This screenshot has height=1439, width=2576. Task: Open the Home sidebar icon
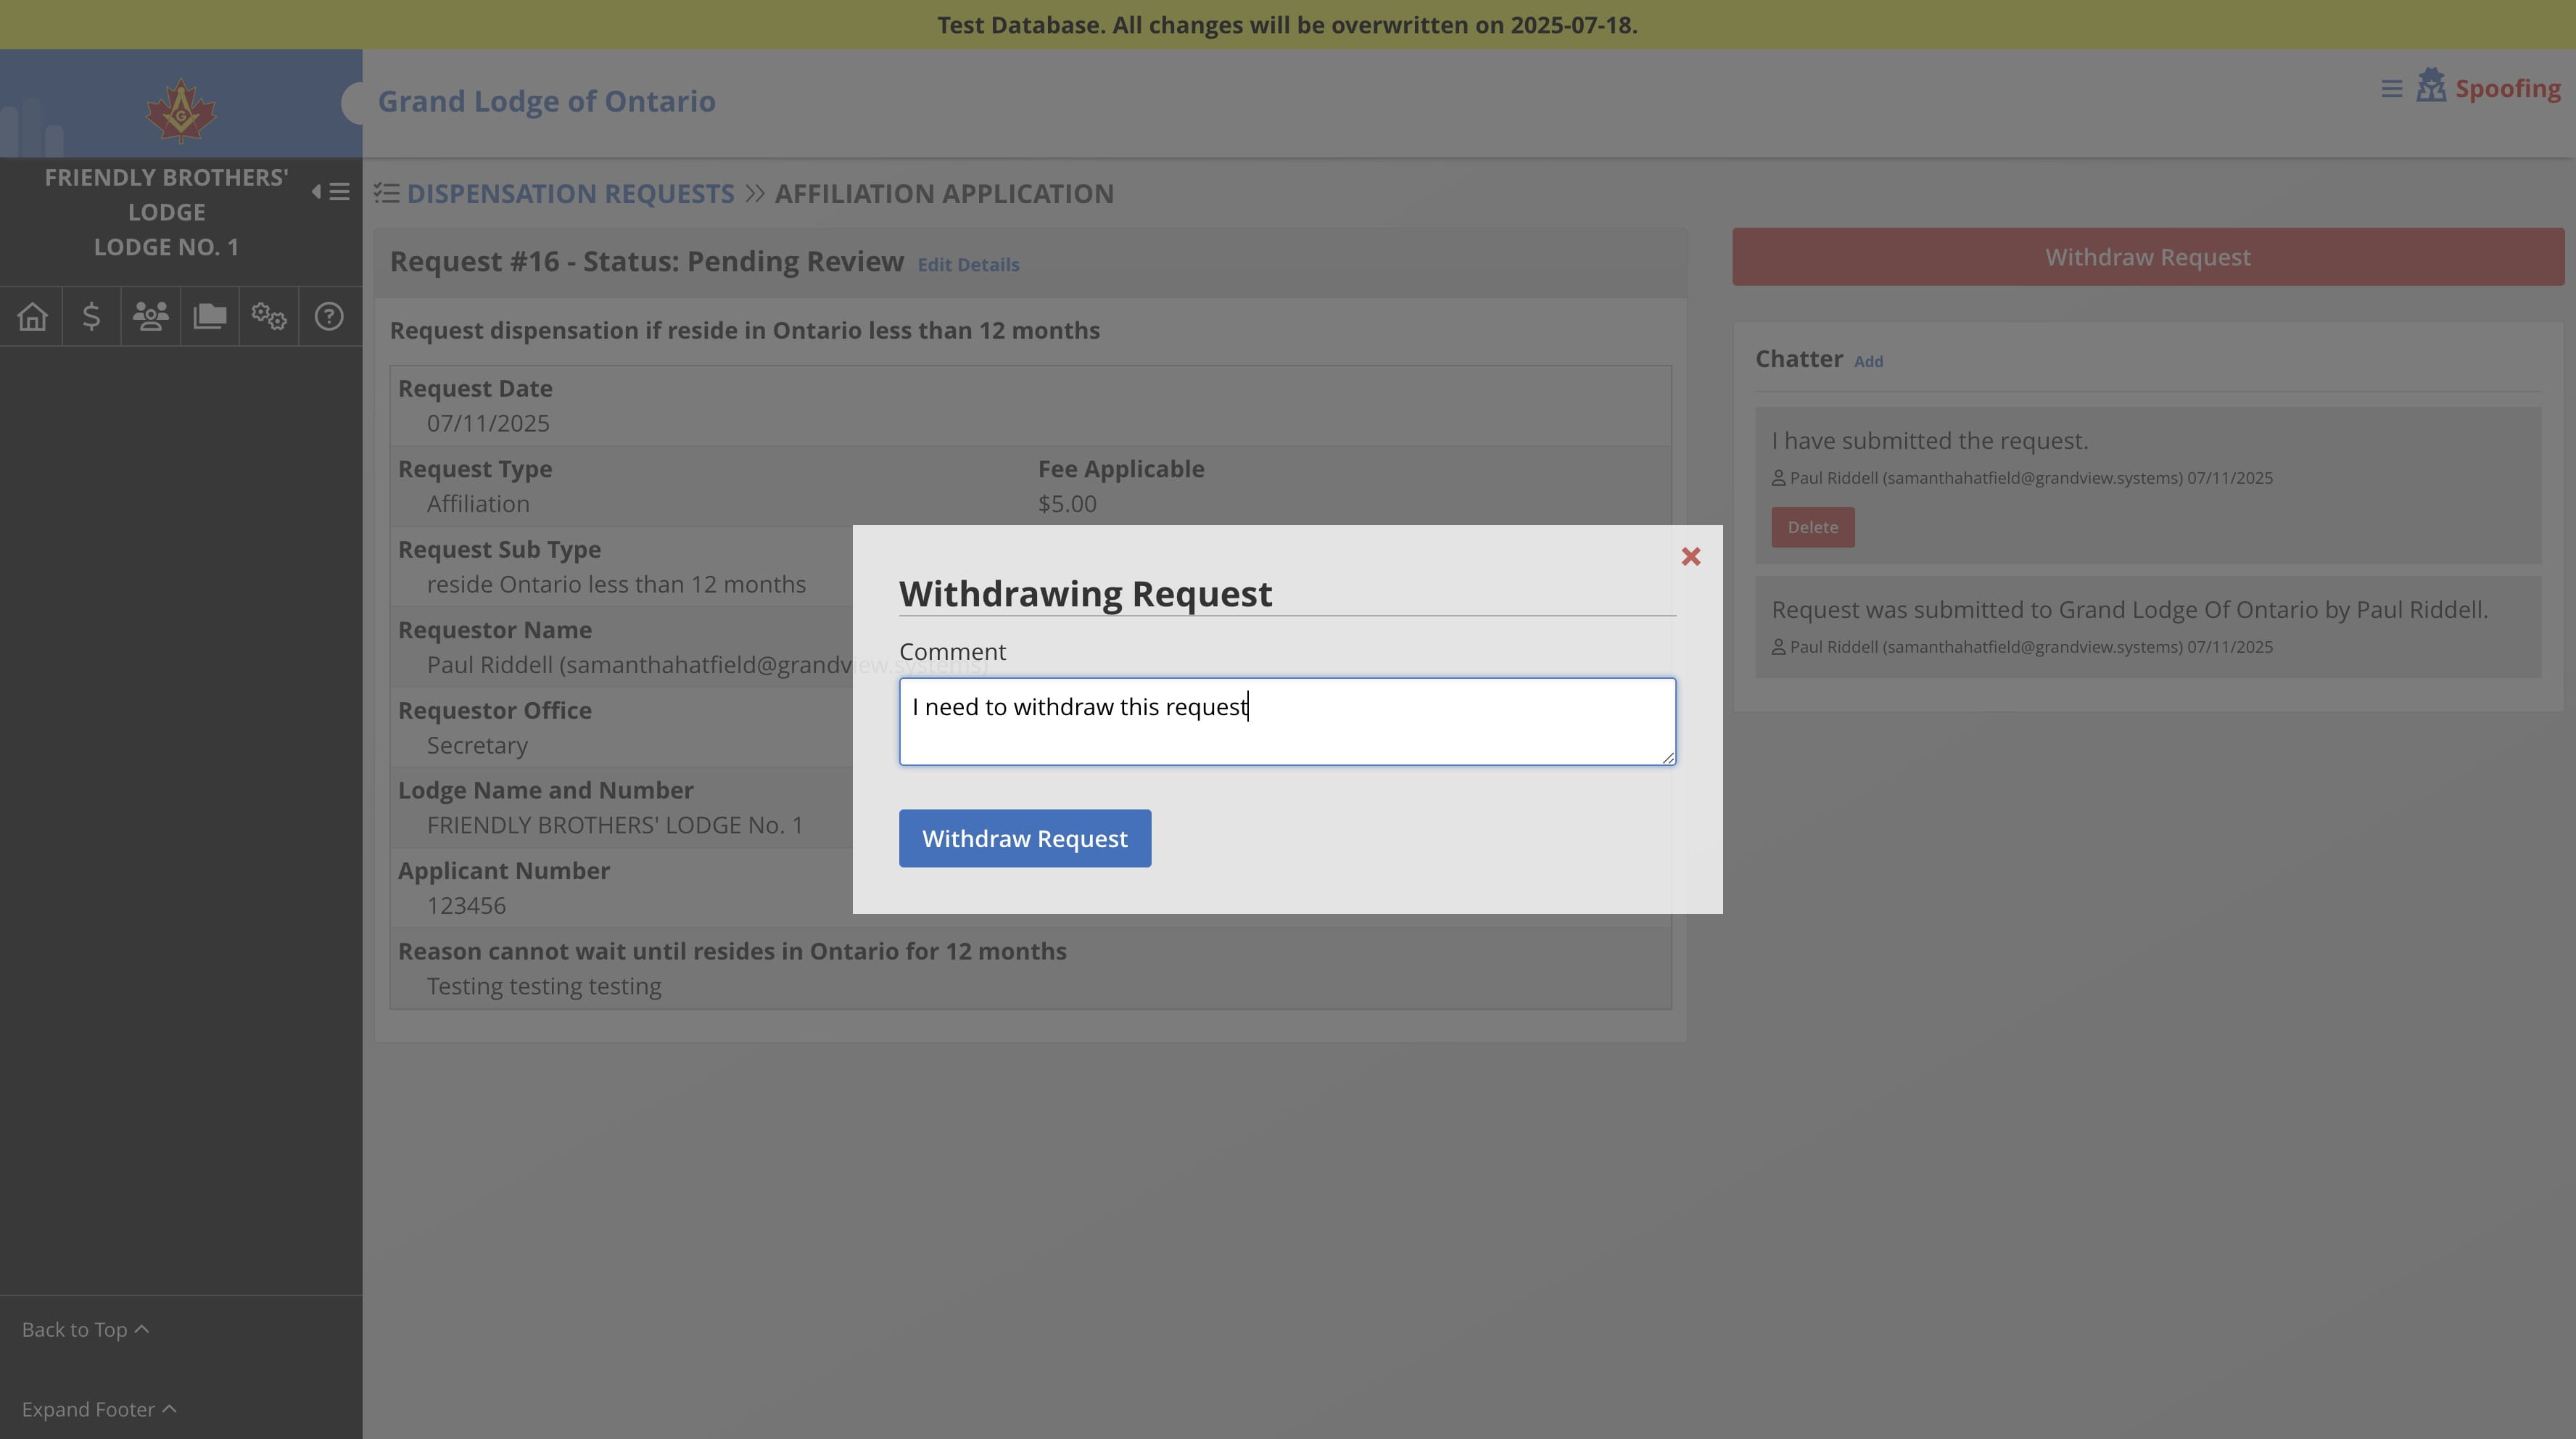point(32,317)
